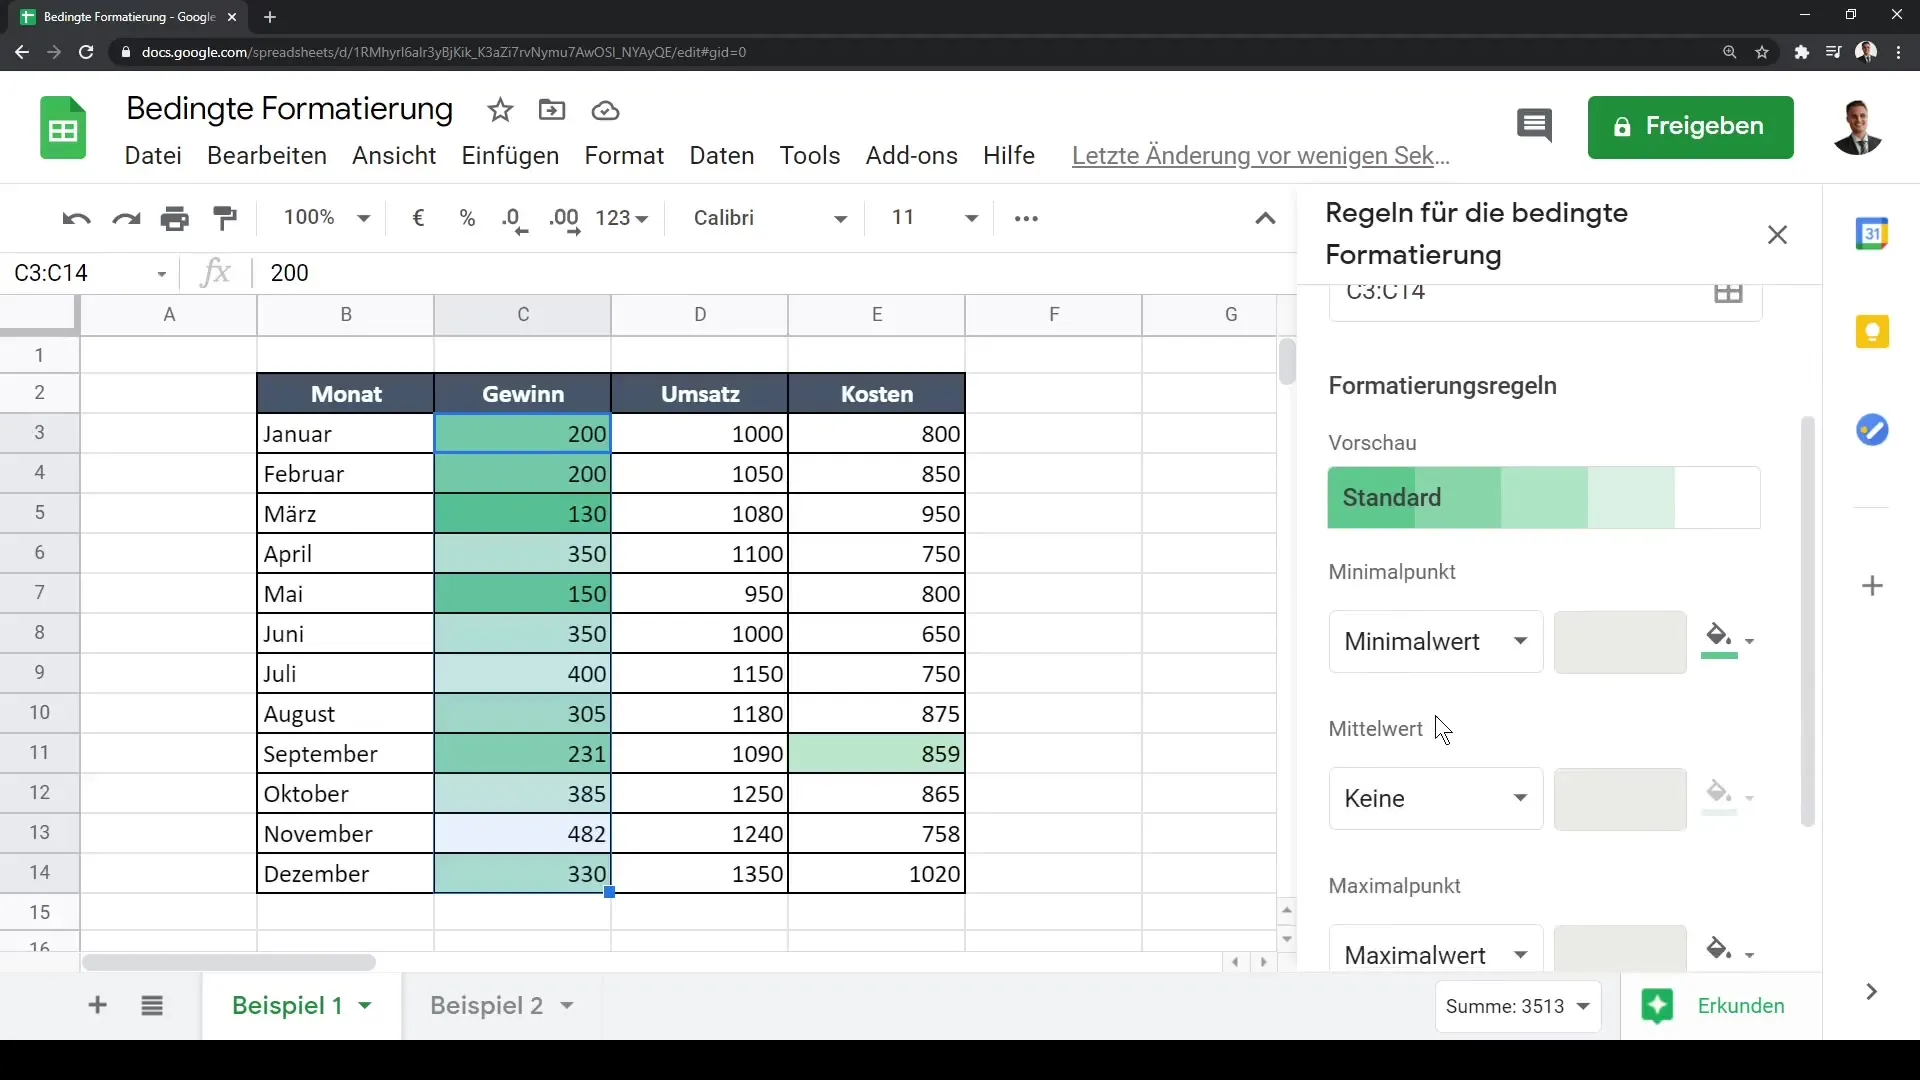Open the Datei menu
Image resolution: width=1920 pixels, height=1080 pixels.
pos(153,156)
